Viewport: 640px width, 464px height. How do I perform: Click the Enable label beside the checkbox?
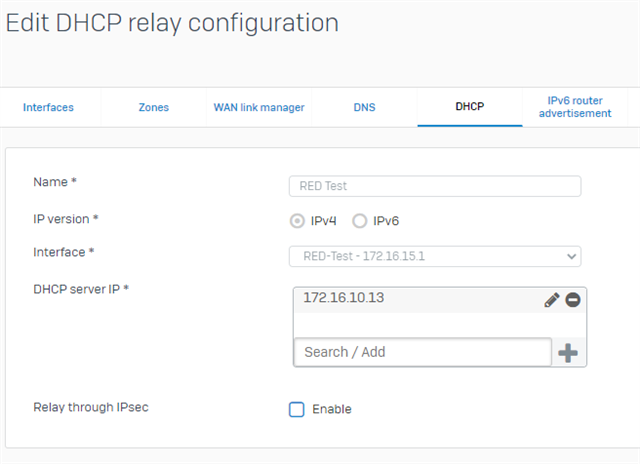tap(332, 409)
